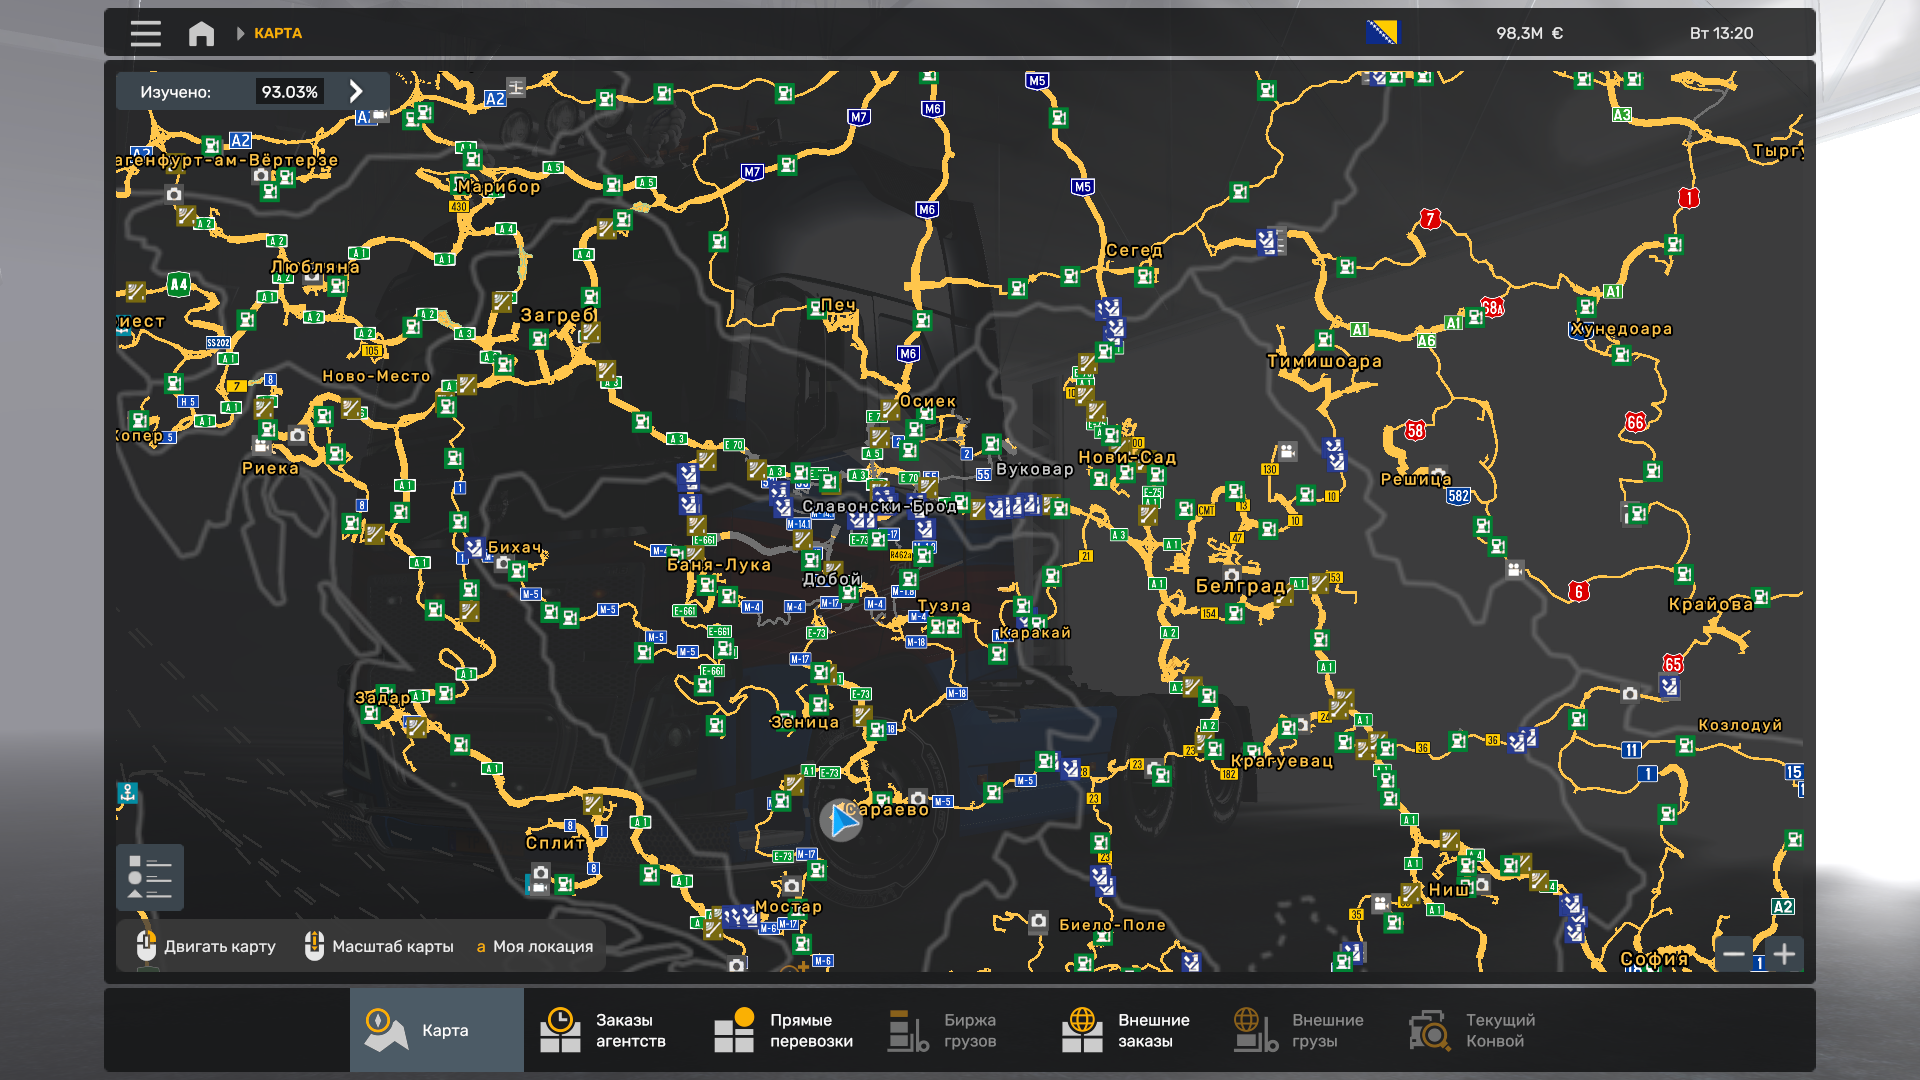
Task: Click the photo viewpoint icon near Mostar
Action: tap(792, 886)
